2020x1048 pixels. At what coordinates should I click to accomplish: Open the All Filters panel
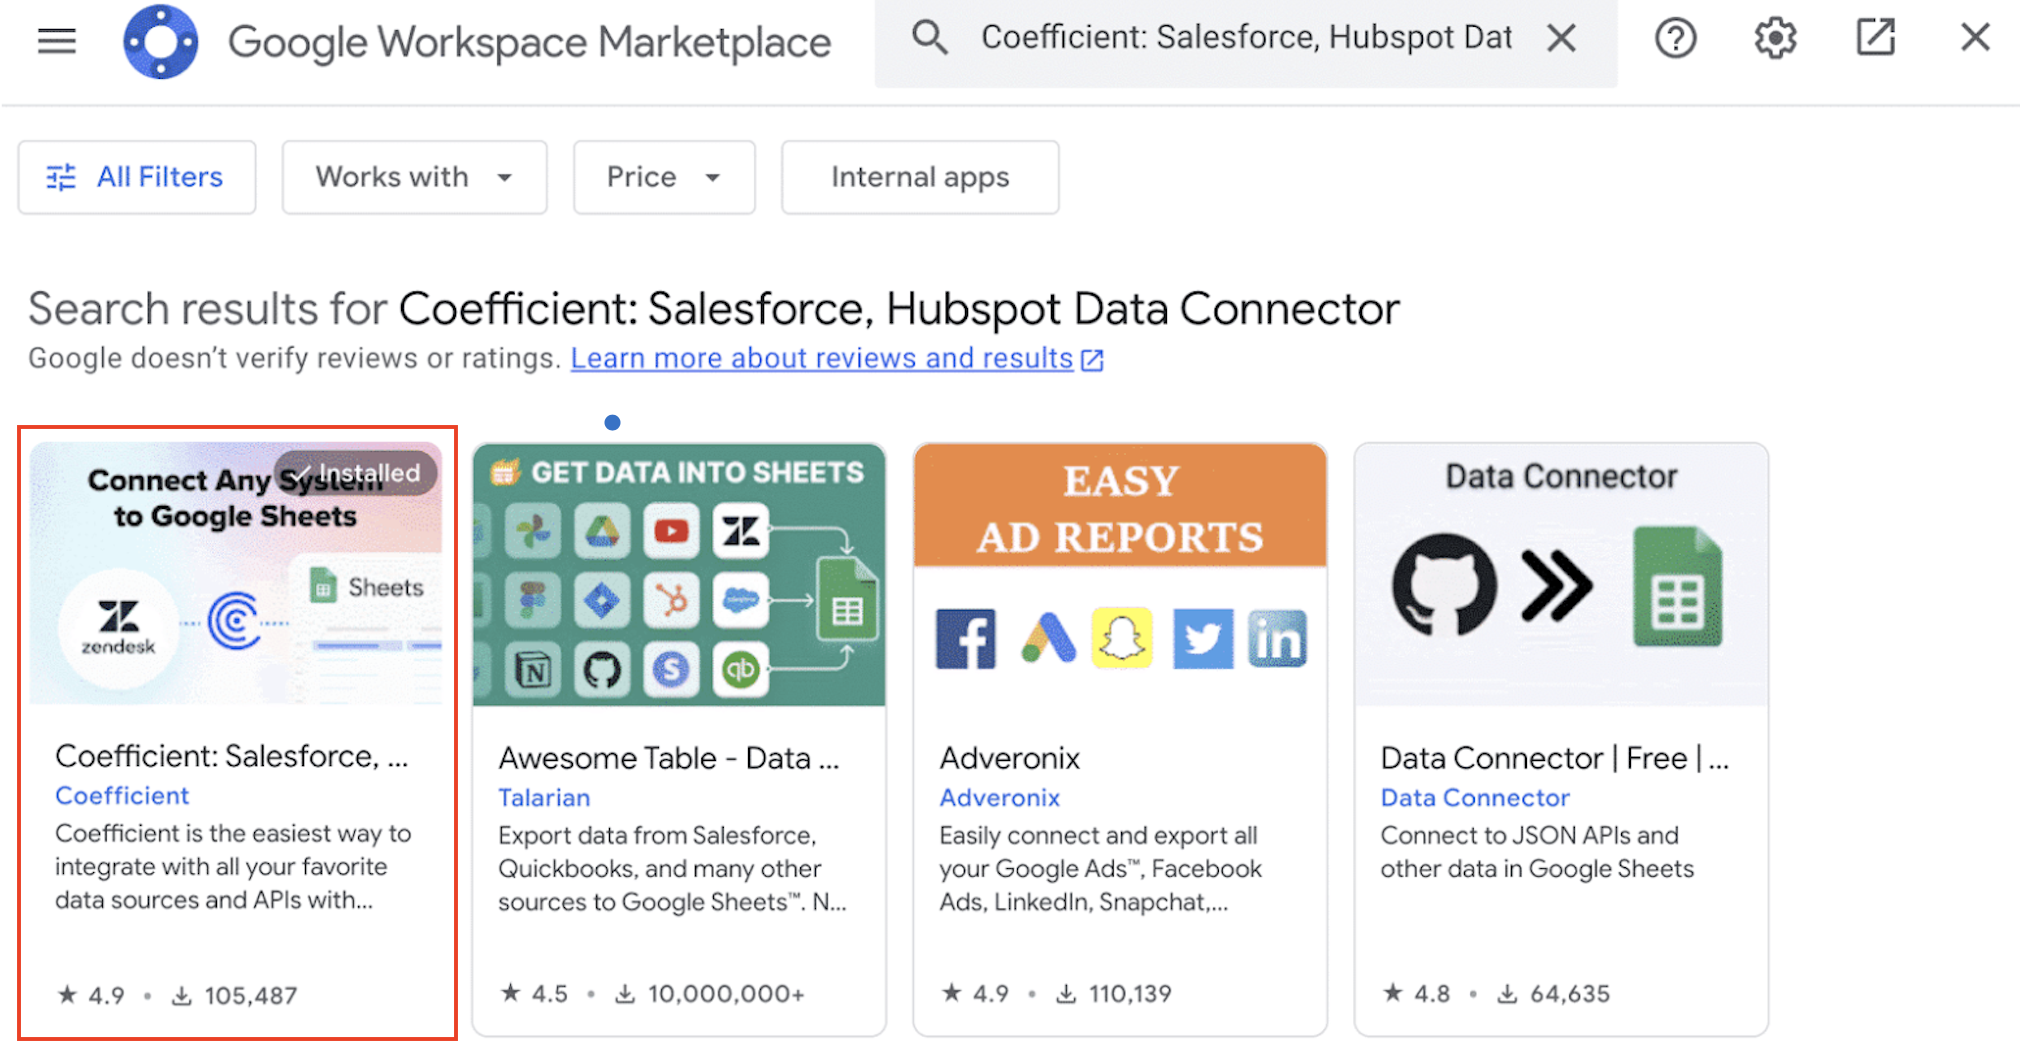click(x=137, y=177)
